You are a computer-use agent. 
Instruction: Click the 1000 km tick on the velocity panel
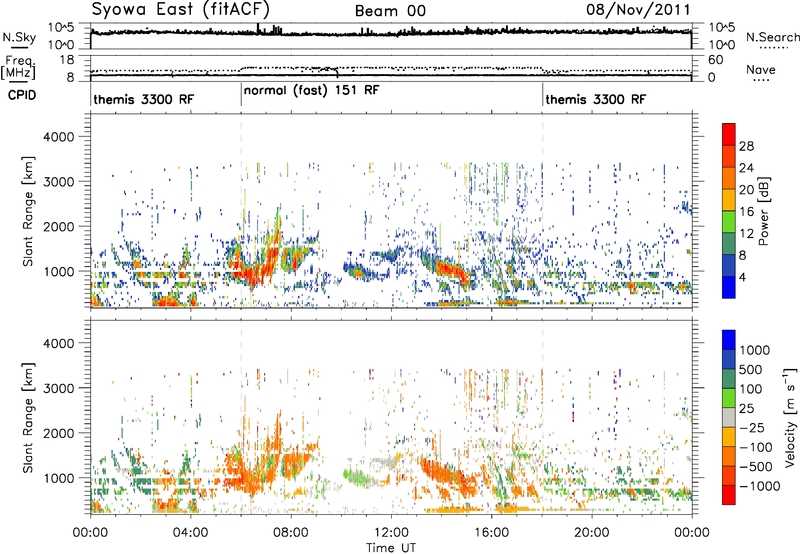coord(58,478)
